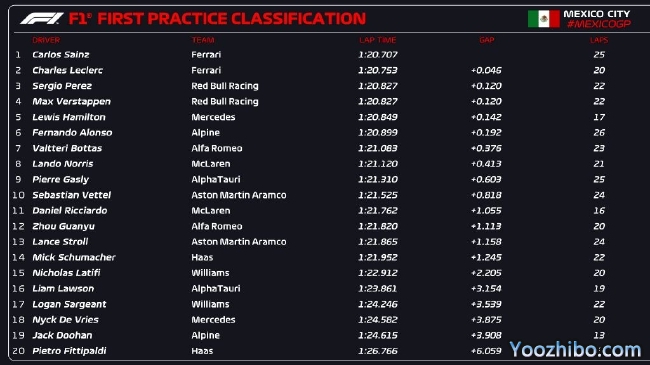Click Lewis Hamilton's lap time 1:20.849

(x=378, y=117)
